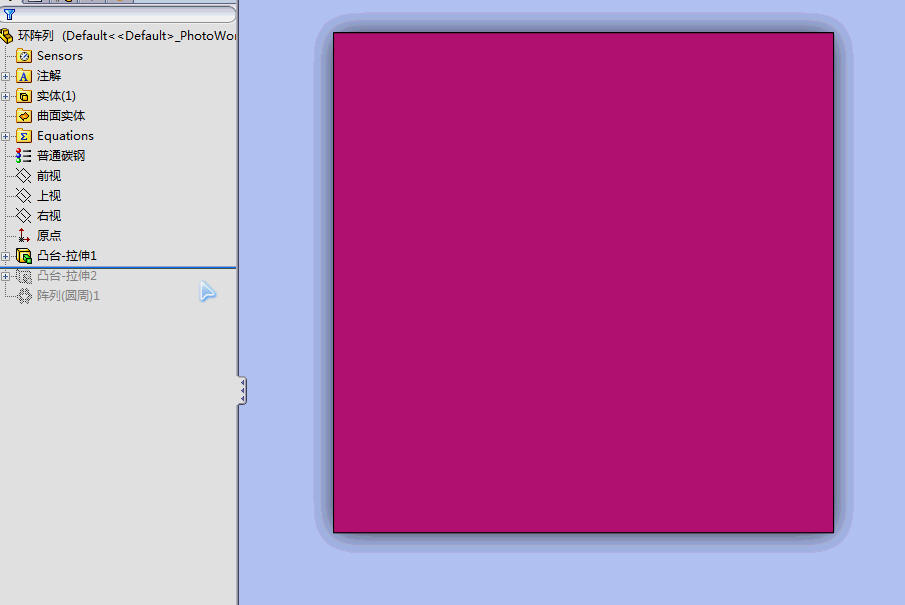The height and width of the screenshot is (605, 905).
Task: Select the 阵列(圆周)1 label
Action: 68,296
